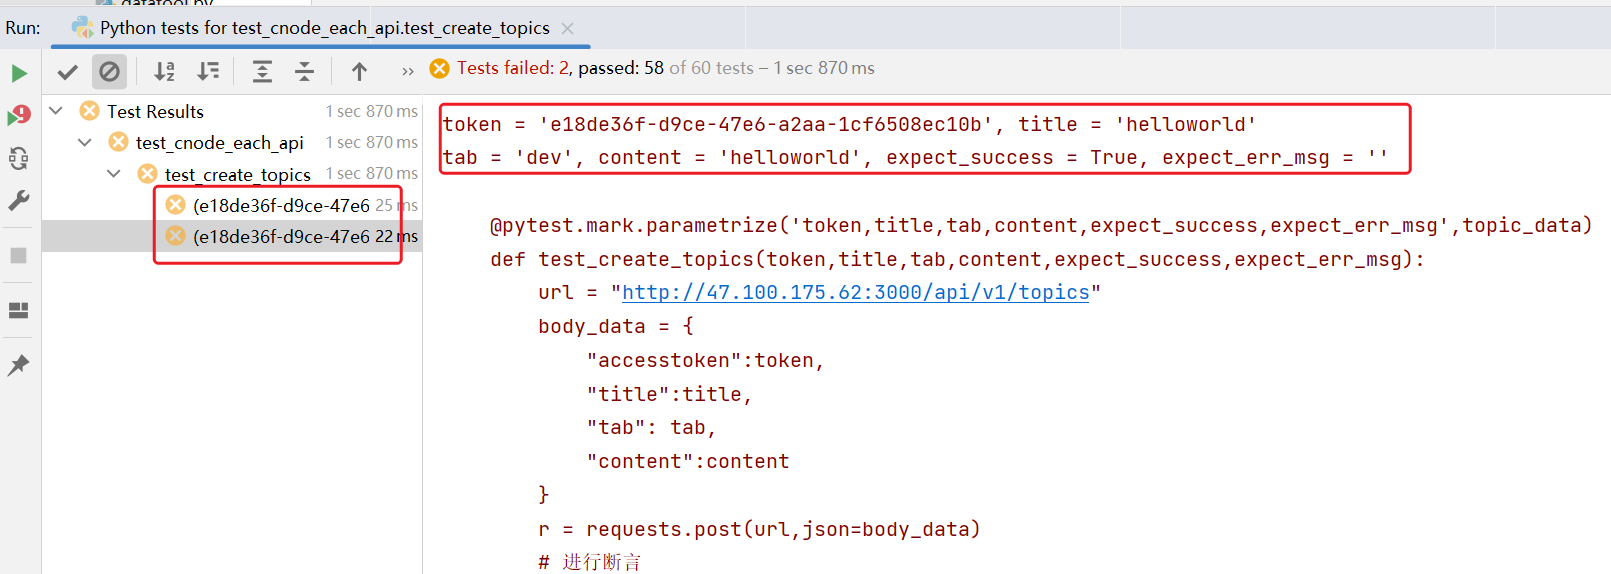Click the Previous failed test up arrow
This screenshot has height=574, width=1611.
(x=359, y=71)
